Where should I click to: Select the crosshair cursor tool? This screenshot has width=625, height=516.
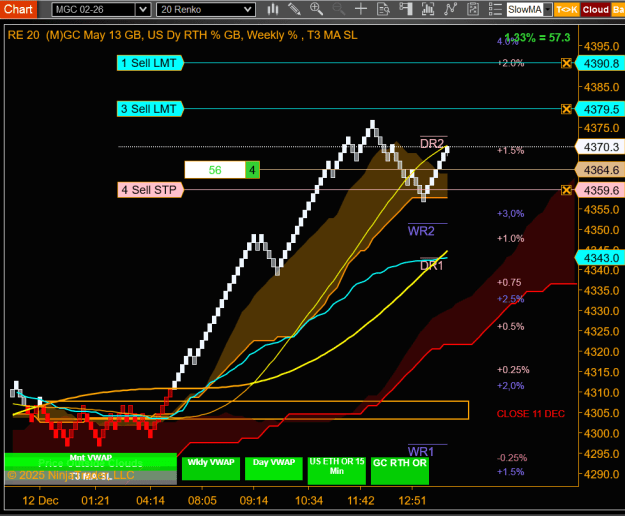coord(361,9)
